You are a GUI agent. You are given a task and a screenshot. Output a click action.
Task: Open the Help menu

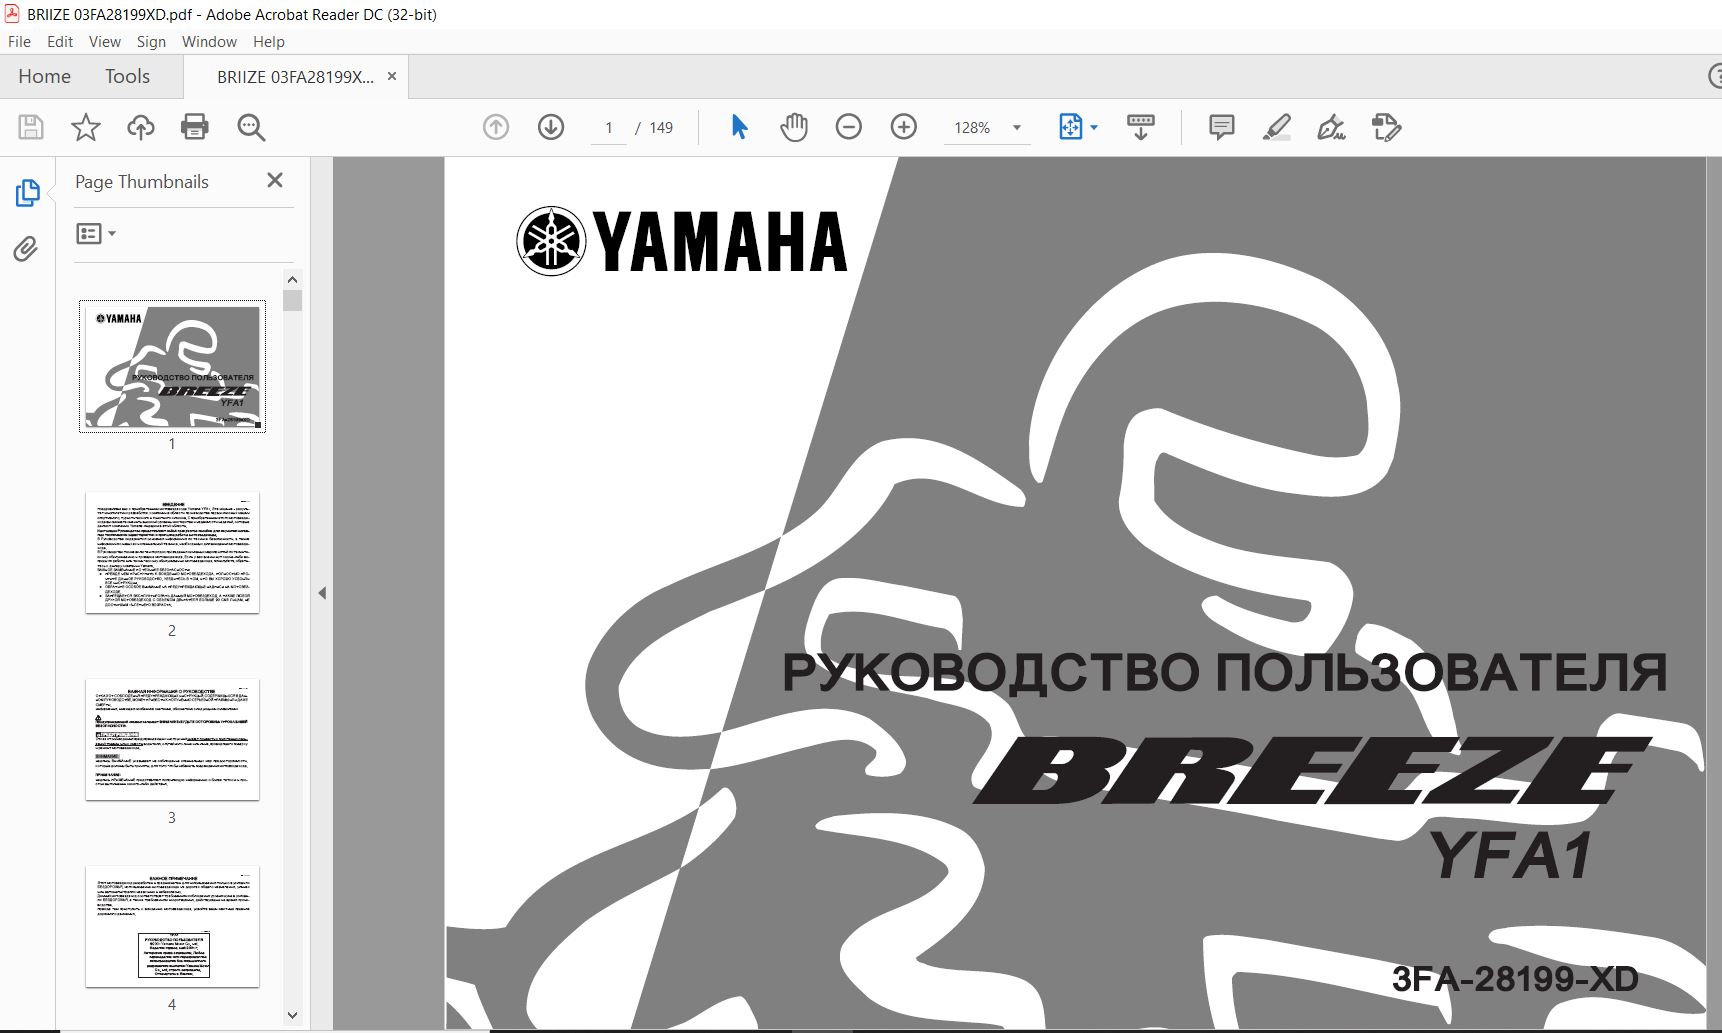coord(269,41)
